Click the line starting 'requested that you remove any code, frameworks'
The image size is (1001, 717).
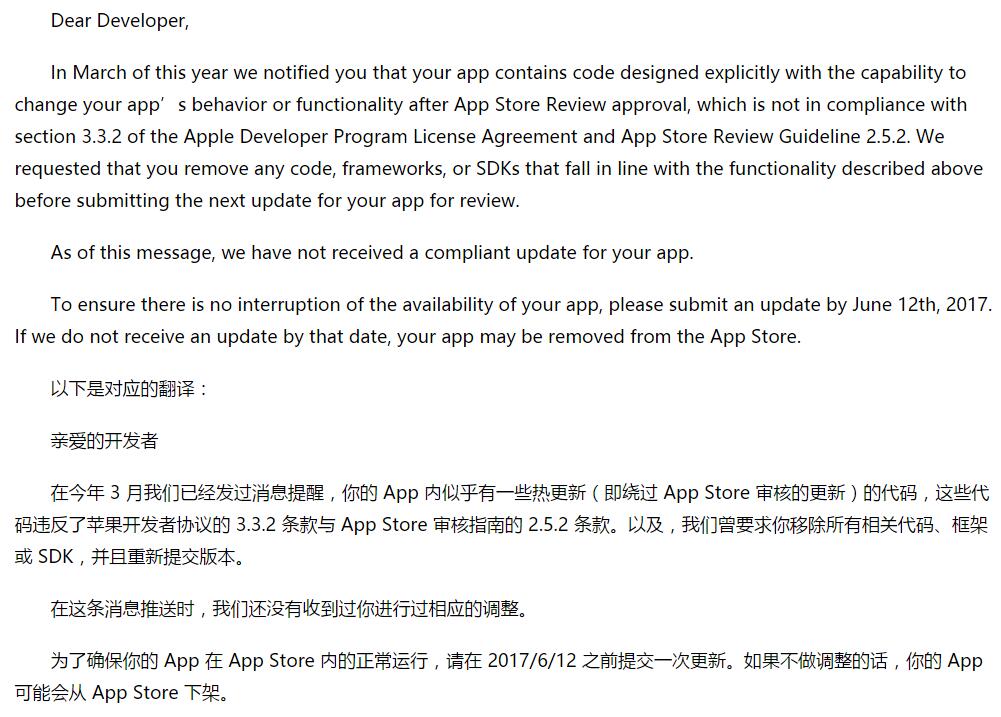pyautogui.click(x=499, y=169)
